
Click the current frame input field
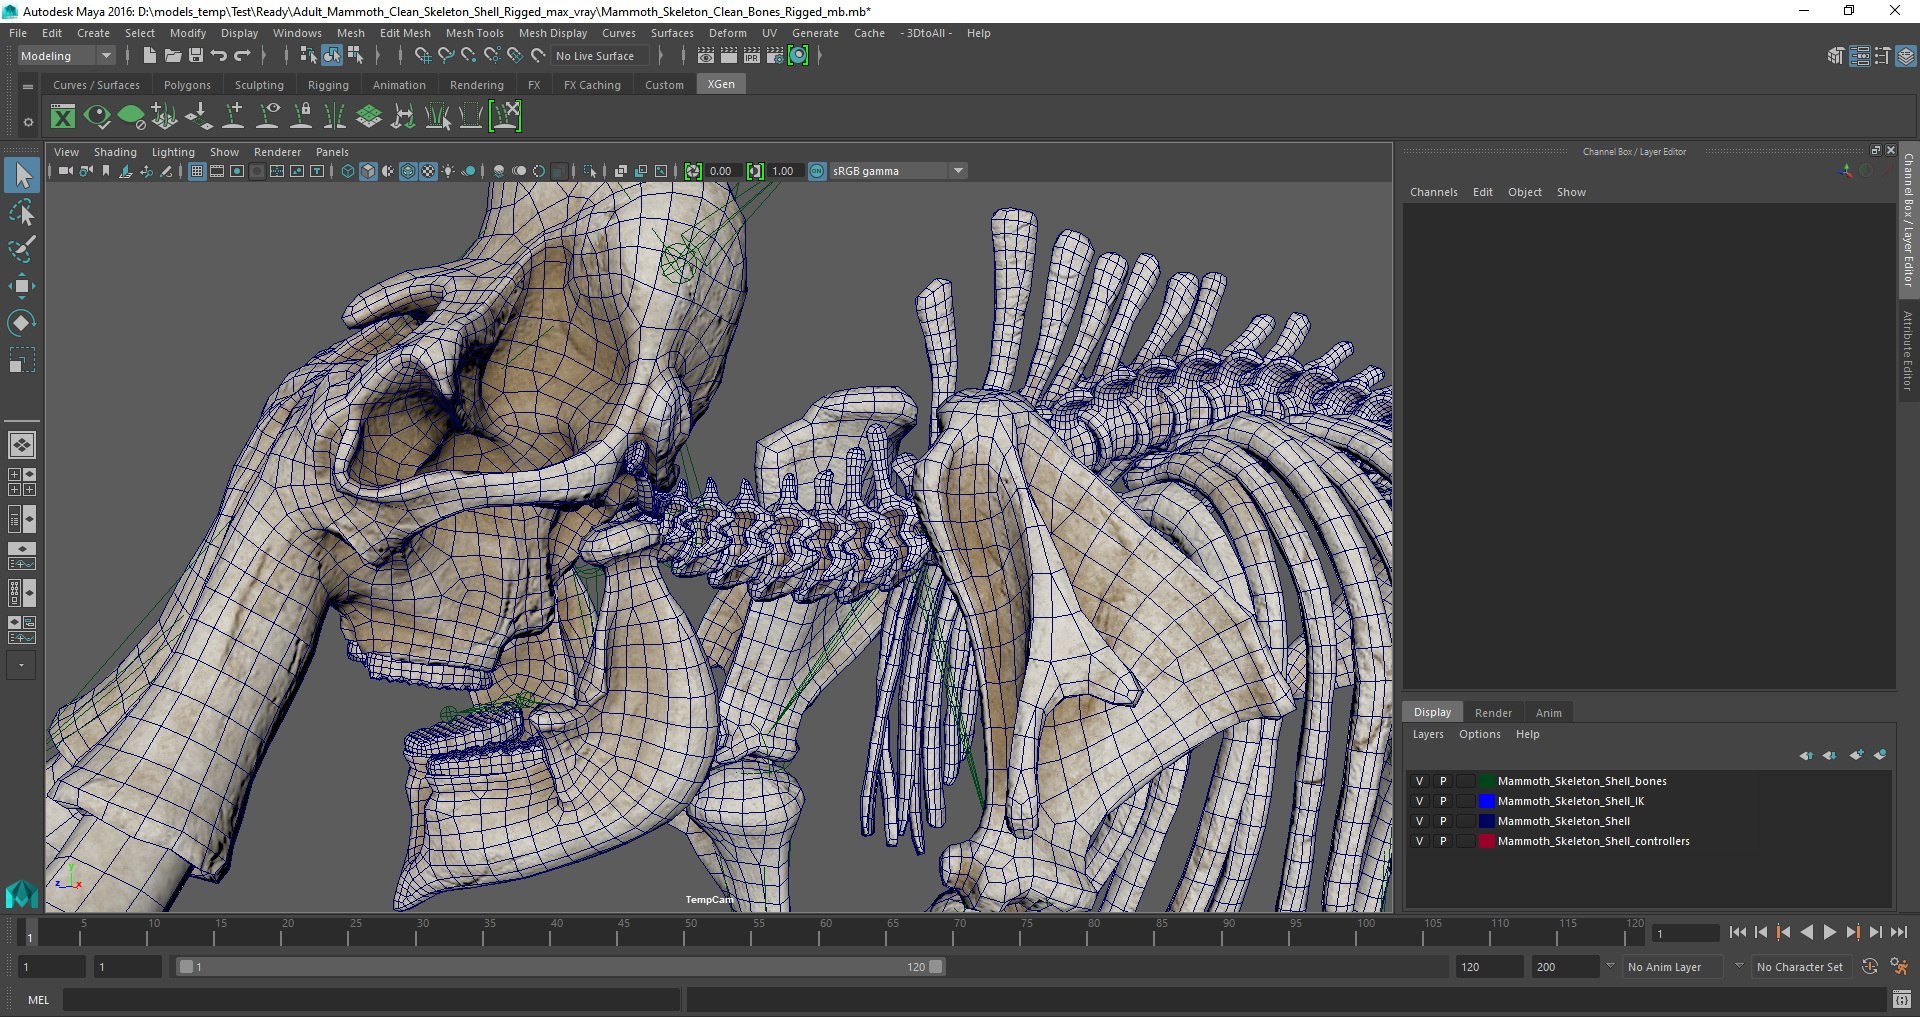1686,933
